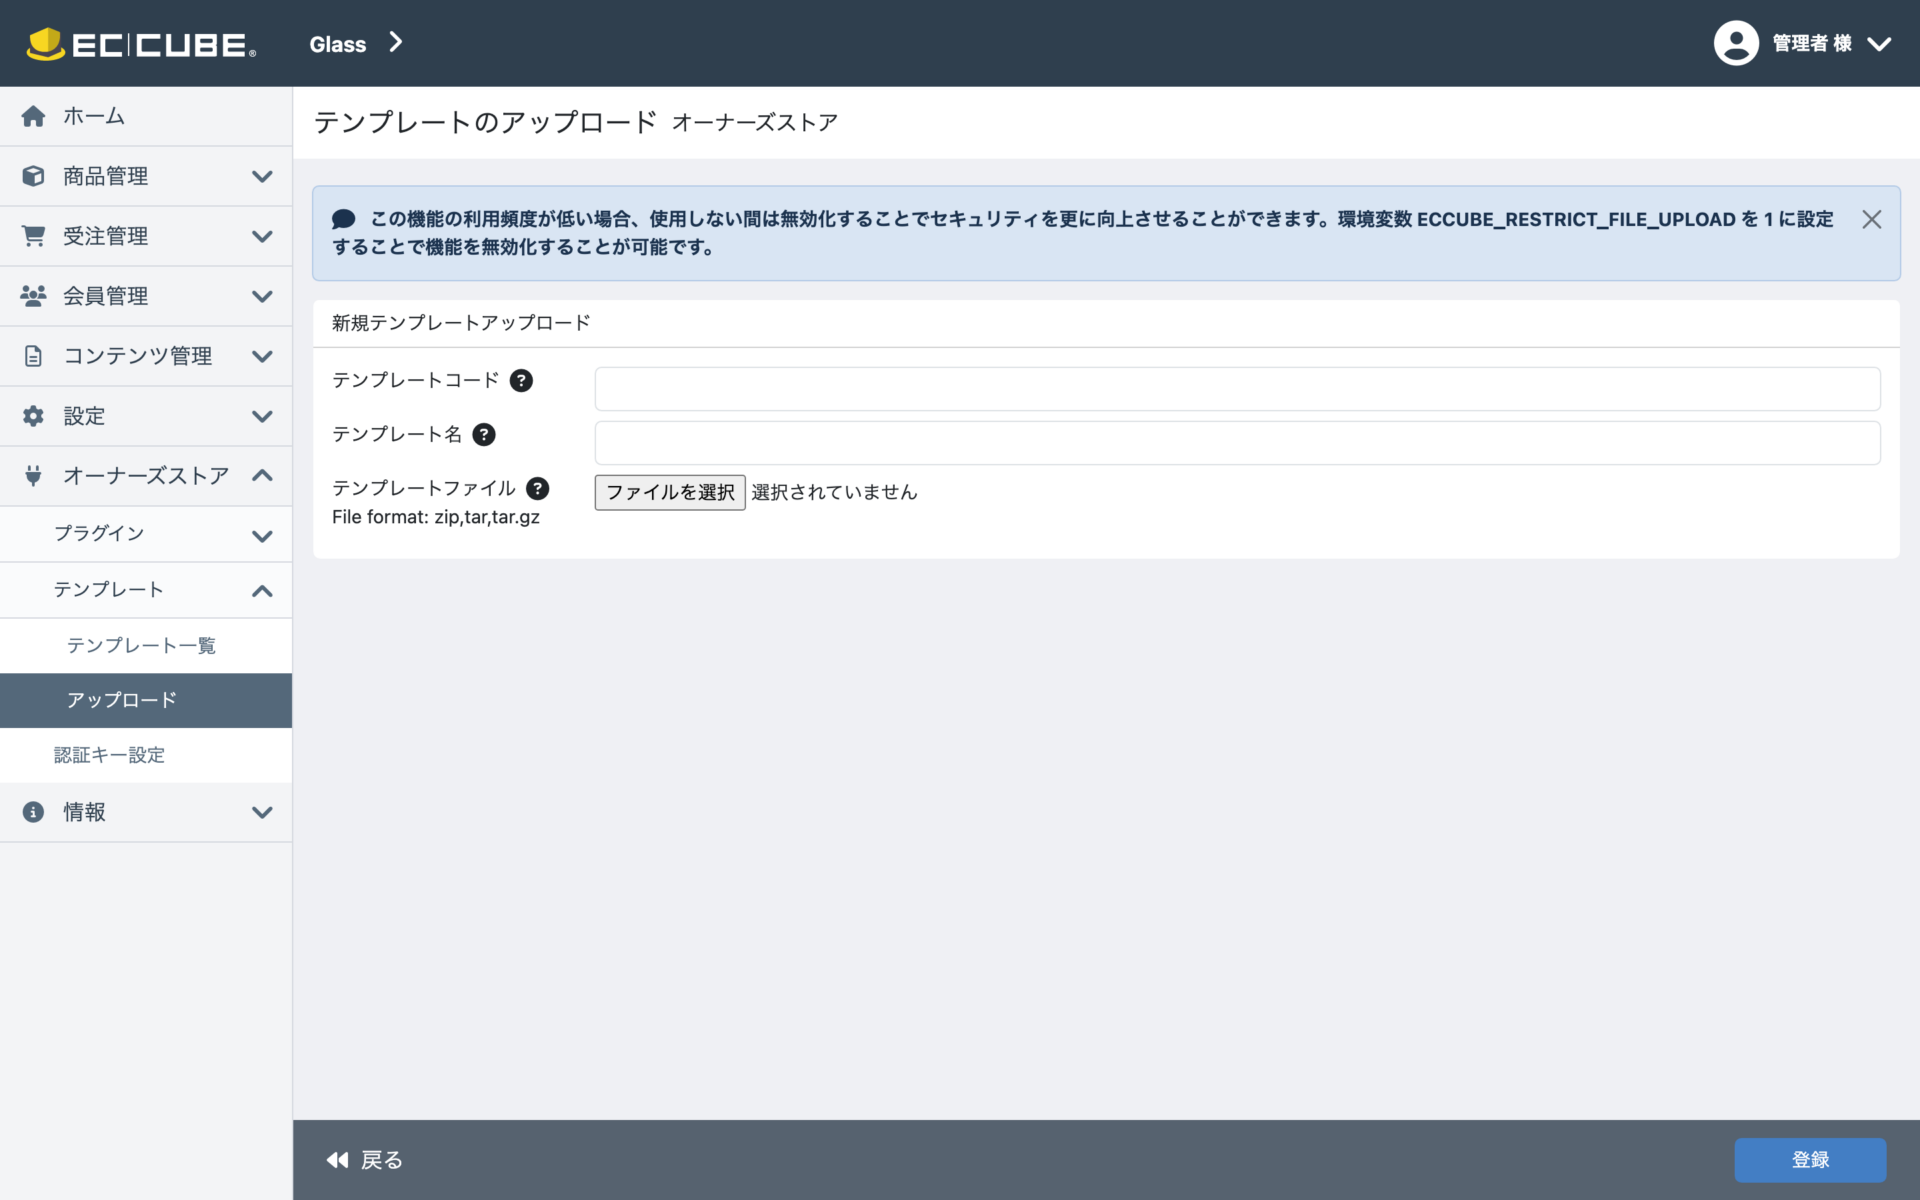Expand the 商品管理 menu chevron
Image resolution: width=1920 pixels, height=1200 pixels.
(x=262, y=176)
